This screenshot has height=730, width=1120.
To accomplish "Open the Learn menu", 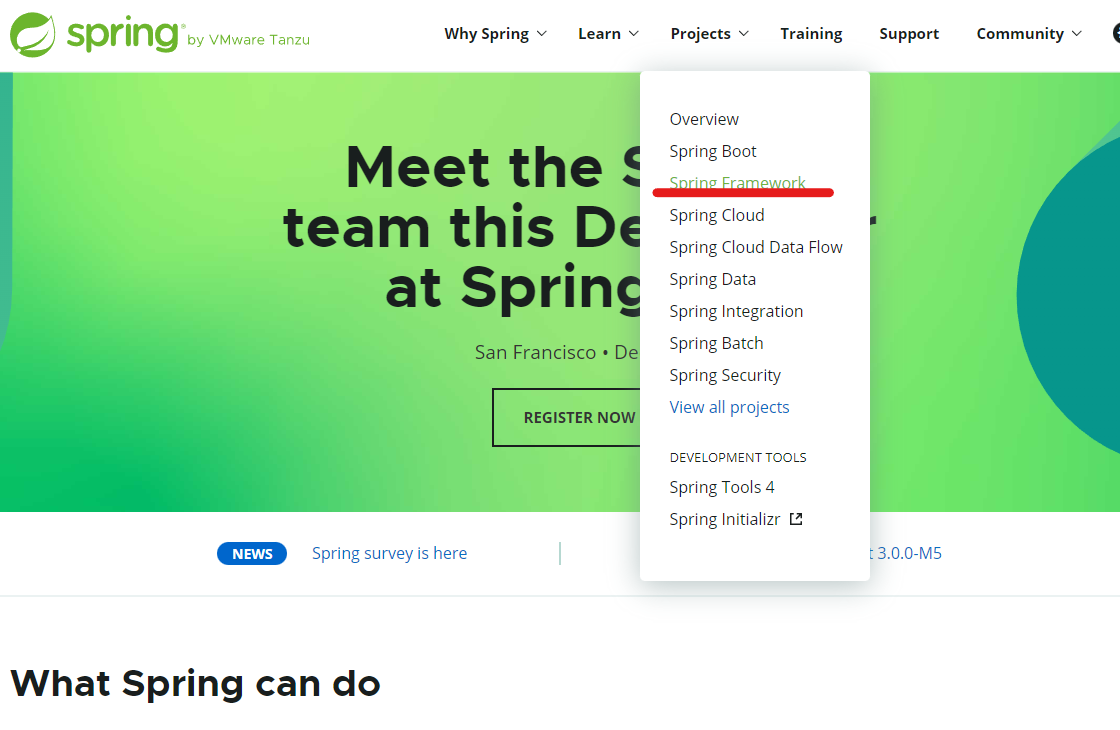I will (x=599, y=34).
